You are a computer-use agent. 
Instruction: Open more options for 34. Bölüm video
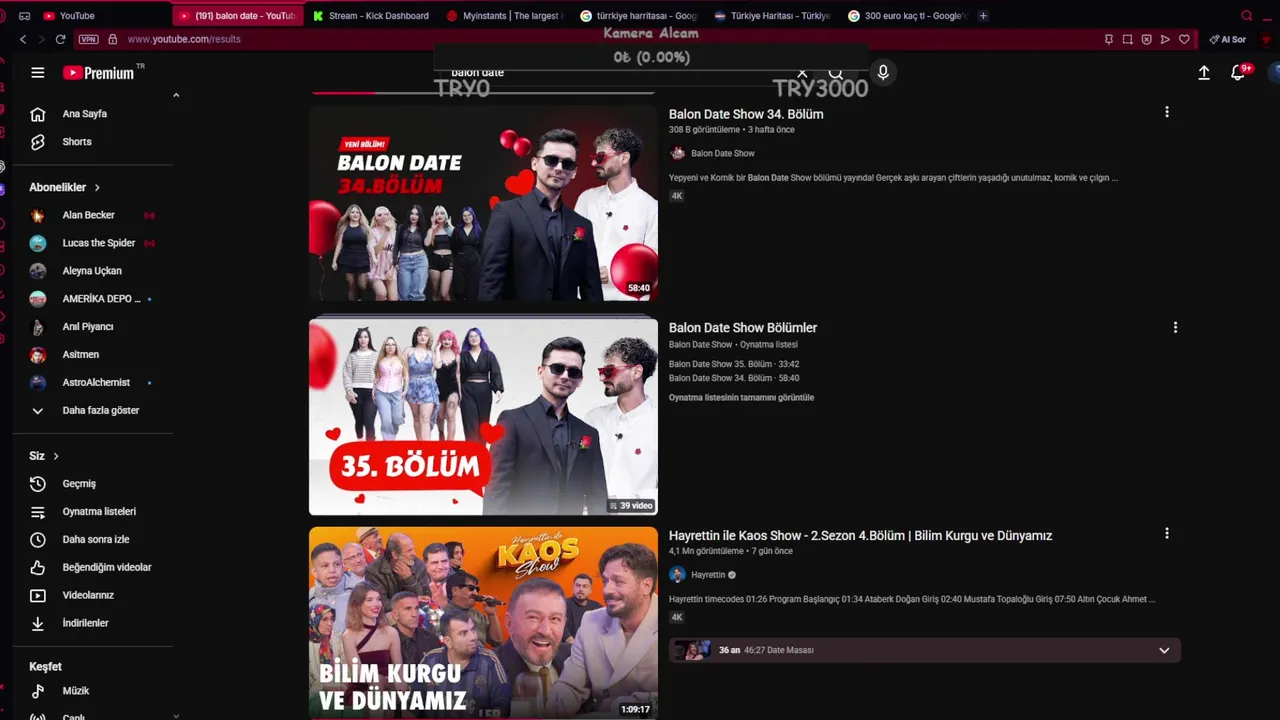pos(1166,112)
